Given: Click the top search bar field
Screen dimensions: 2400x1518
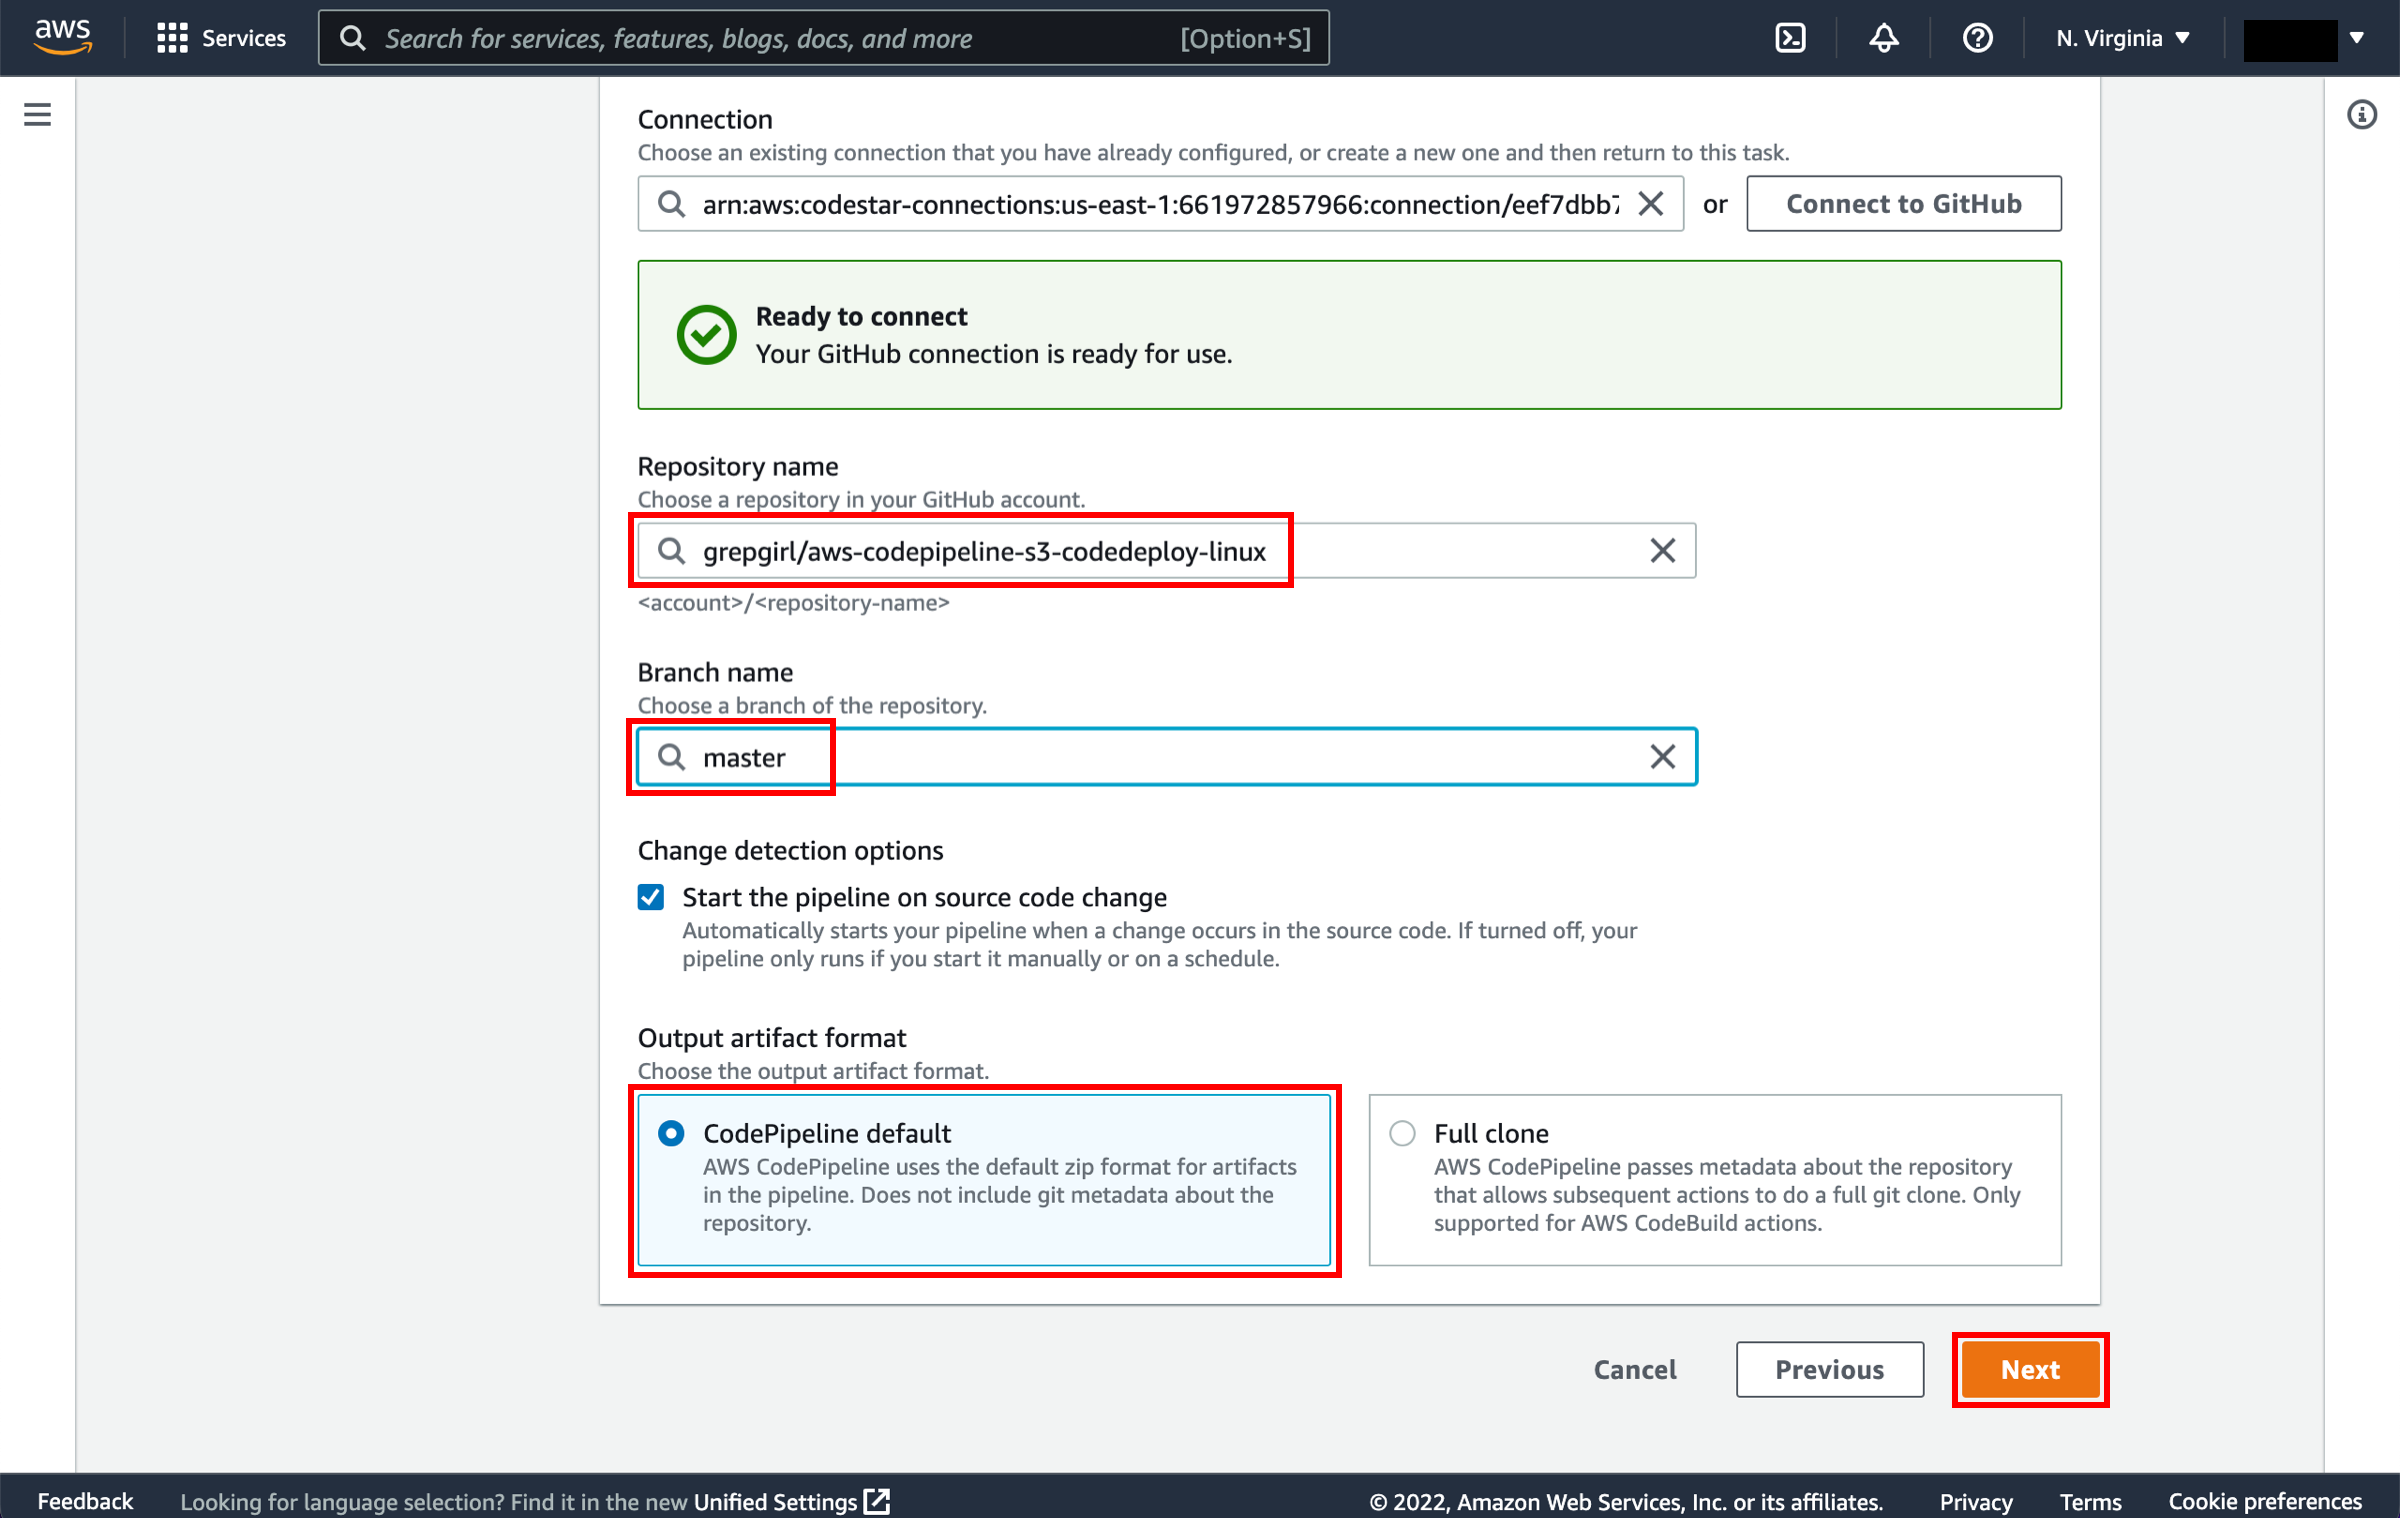Looking at the screenshot, I should click(823, 38).
